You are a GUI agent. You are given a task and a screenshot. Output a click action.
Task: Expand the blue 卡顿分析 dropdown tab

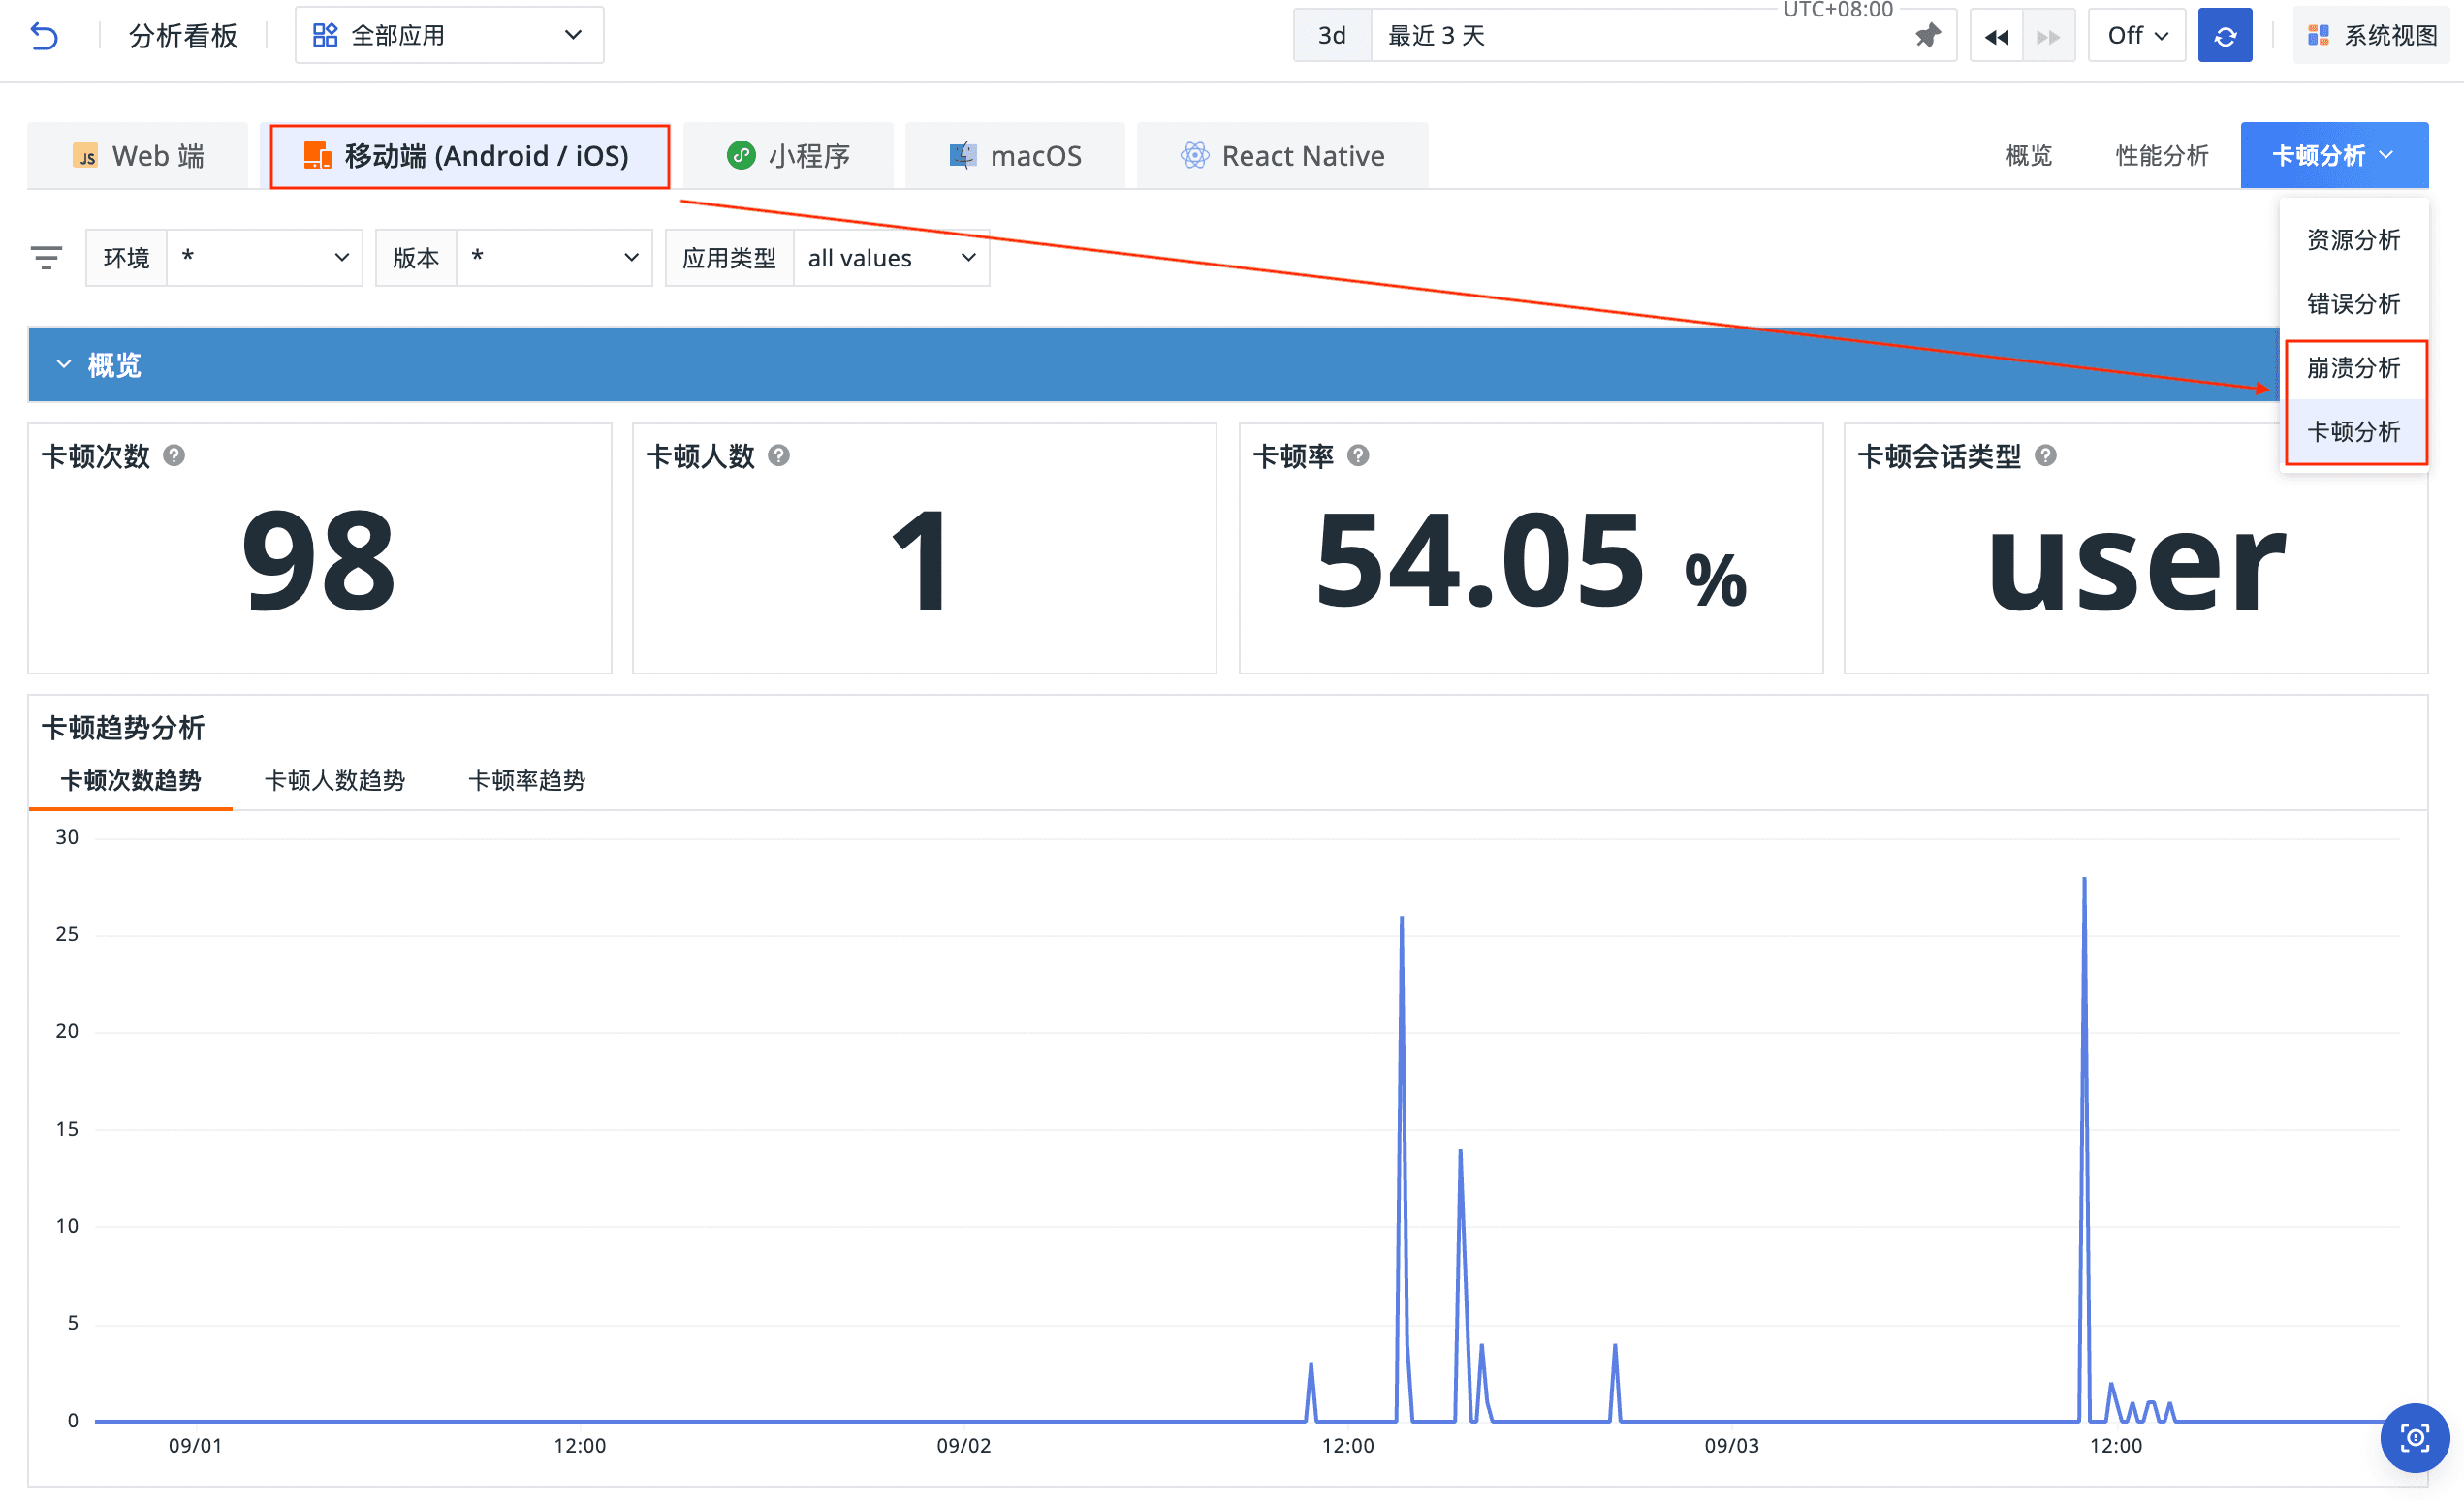pyautogui.click(x=2334, y=155)
